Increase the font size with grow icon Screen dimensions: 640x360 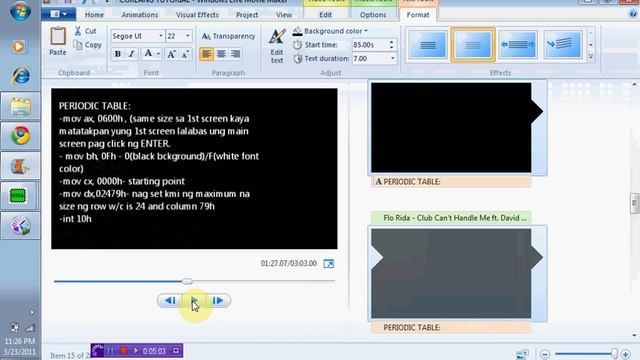point(171,54)
